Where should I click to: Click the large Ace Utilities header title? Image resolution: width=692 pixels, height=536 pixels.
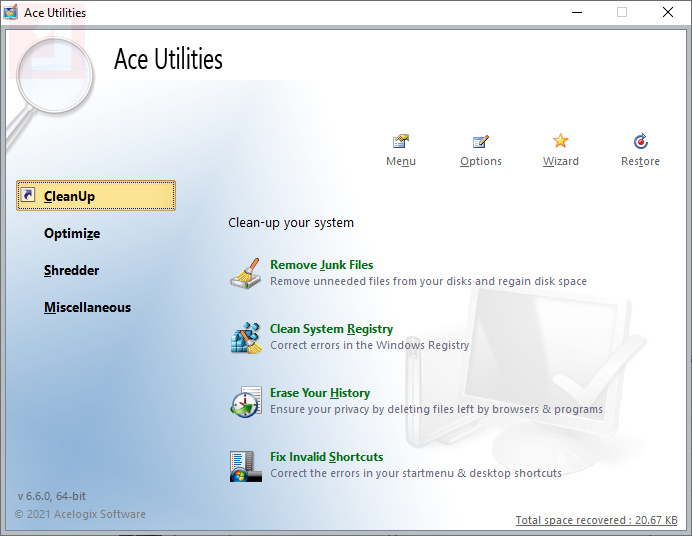coord(168,59)
